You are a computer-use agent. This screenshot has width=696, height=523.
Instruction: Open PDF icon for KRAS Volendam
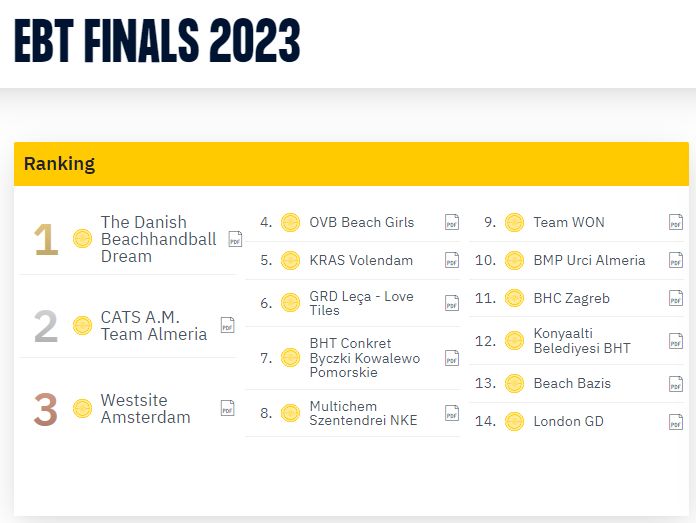[452, 260]
